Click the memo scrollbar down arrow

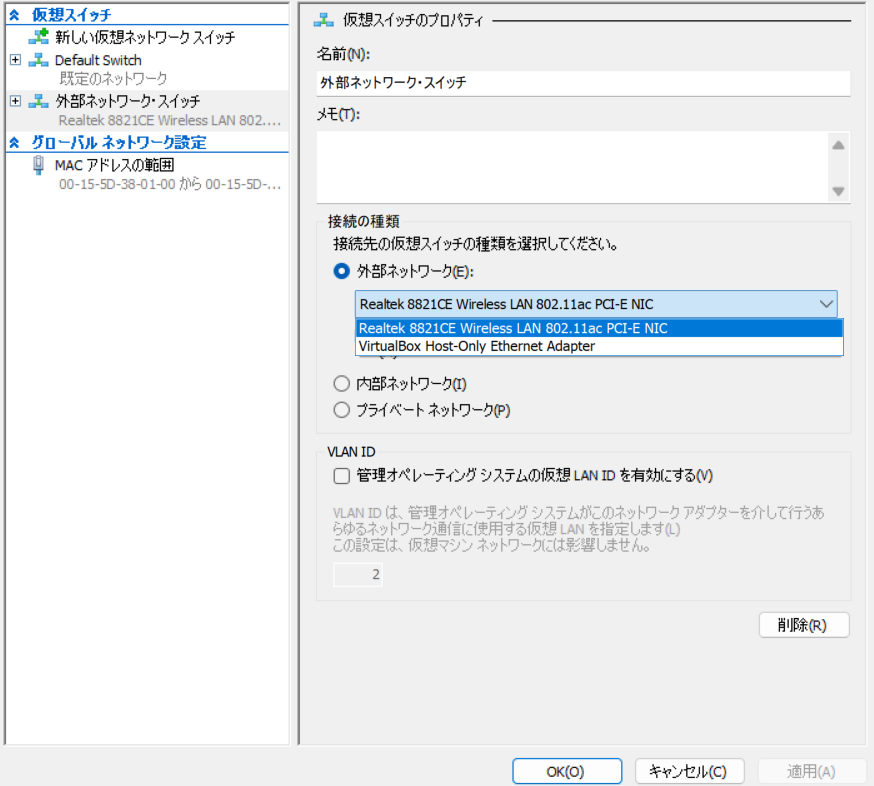click(838, 191)
